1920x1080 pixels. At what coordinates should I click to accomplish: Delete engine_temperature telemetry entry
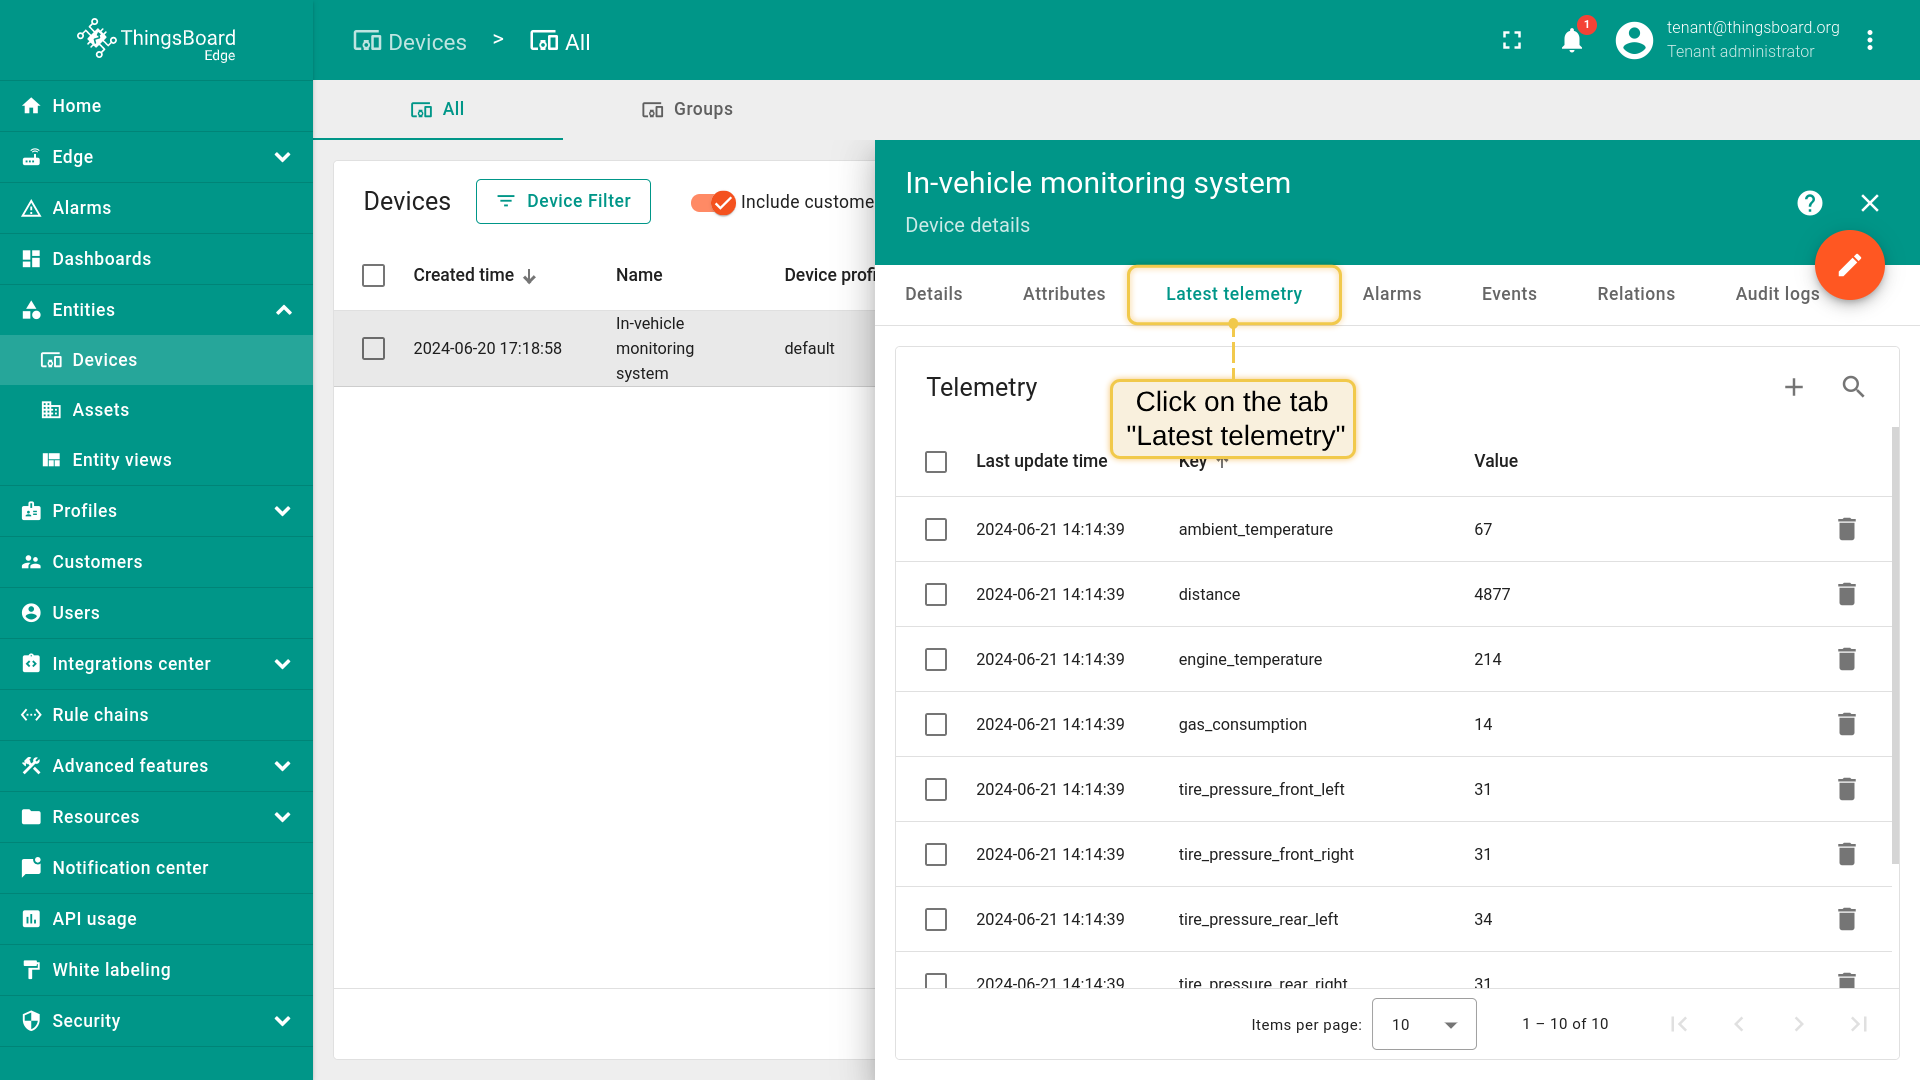click(1847, 659)
